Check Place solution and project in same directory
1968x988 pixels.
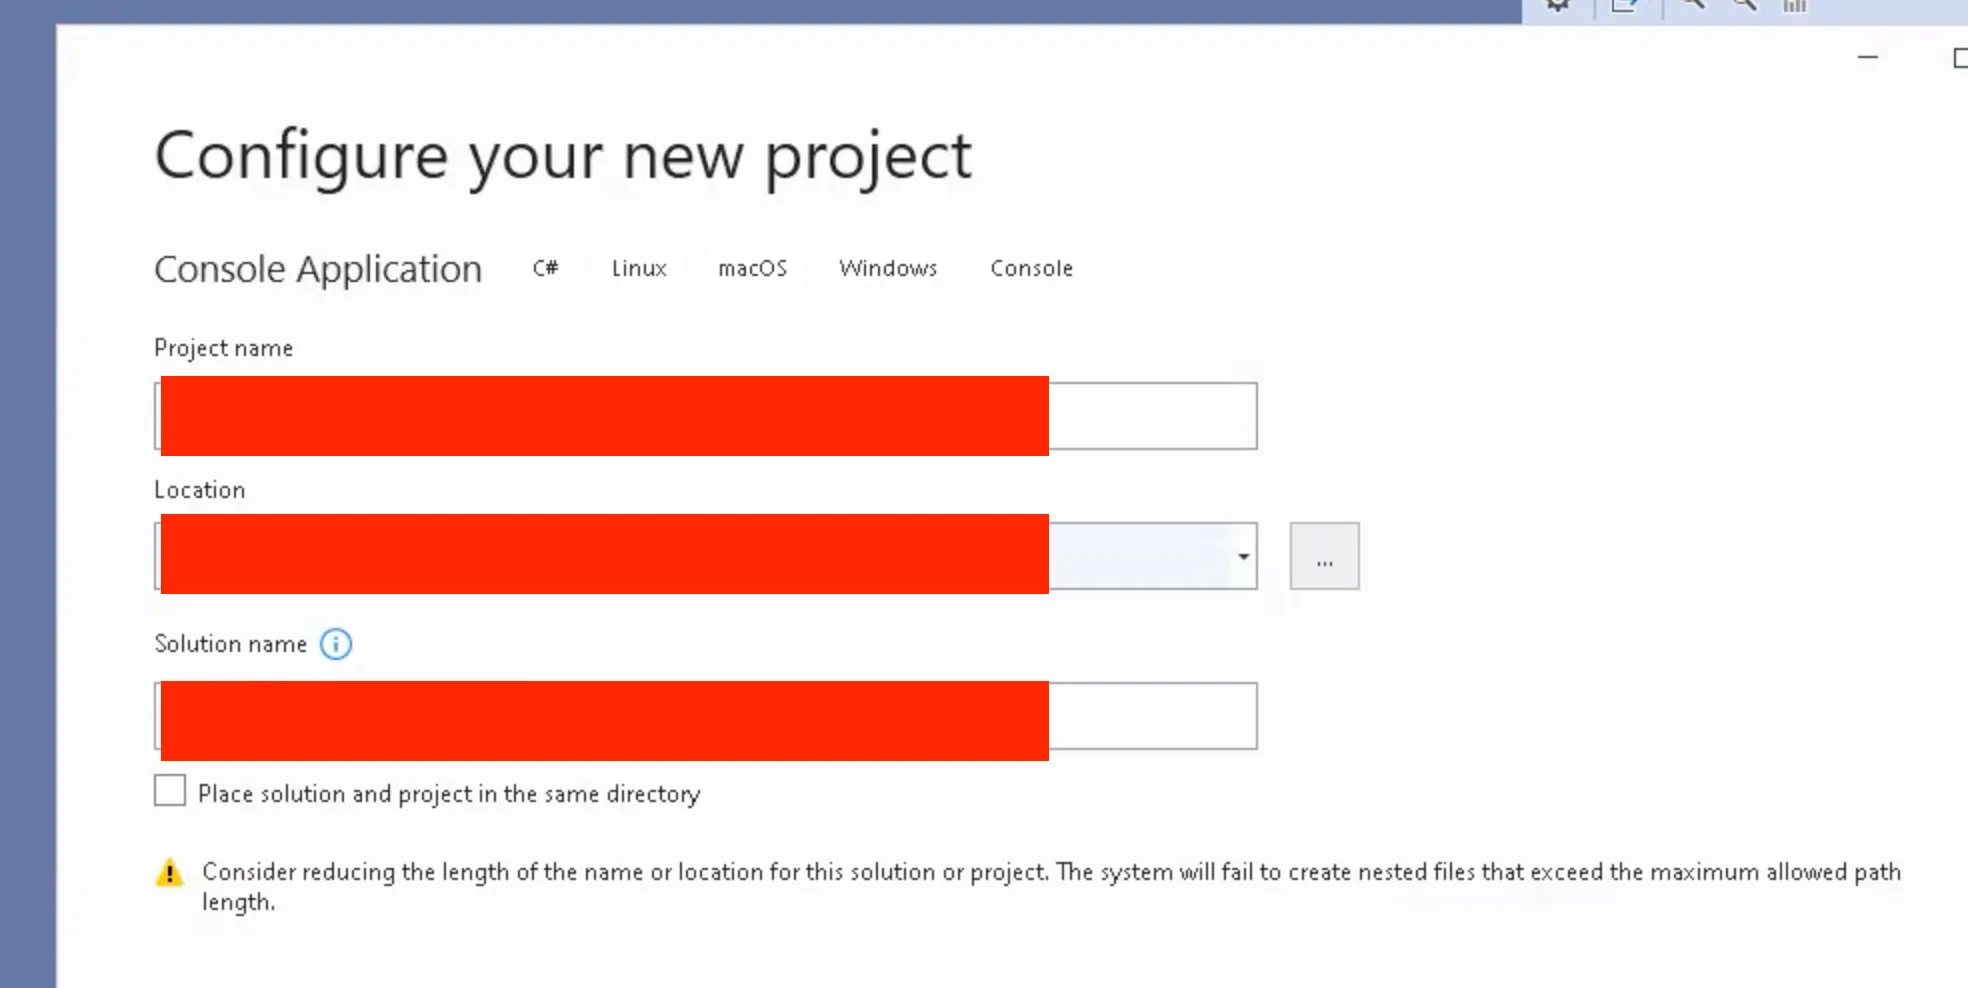(x=170, y=791)
